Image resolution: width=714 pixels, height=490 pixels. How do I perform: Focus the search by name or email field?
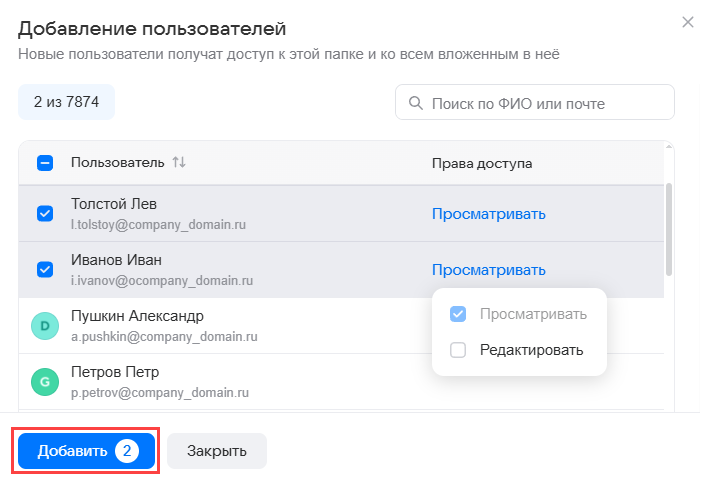[545, 103]
